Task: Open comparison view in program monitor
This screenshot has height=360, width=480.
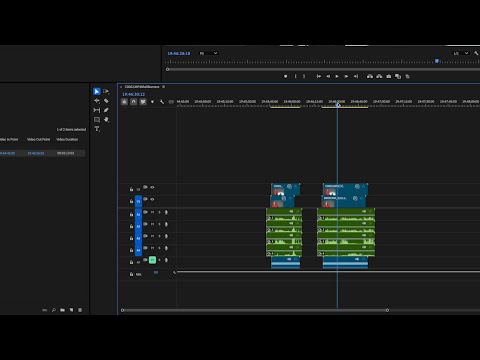Action: tap(398, 76)
